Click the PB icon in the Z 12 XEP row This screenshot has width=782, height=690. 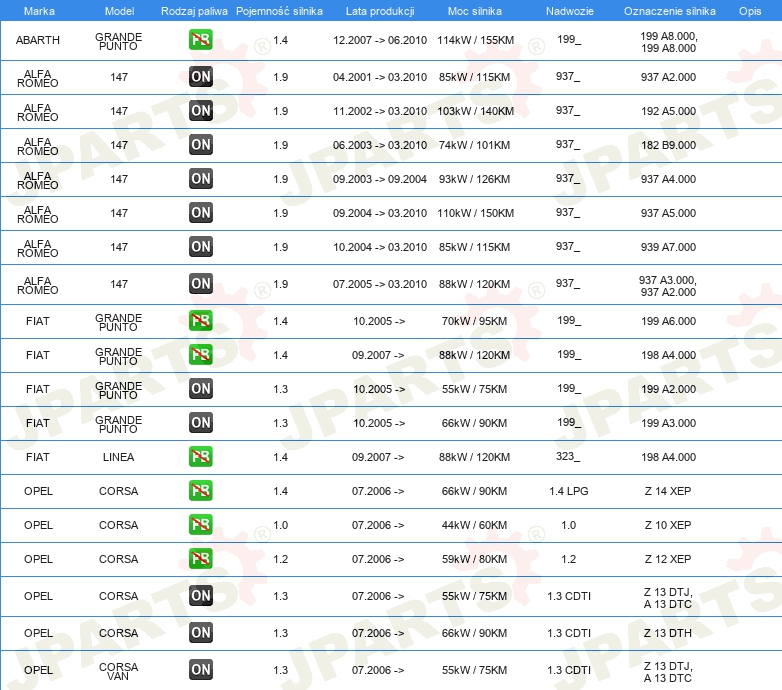click(201, 558)
